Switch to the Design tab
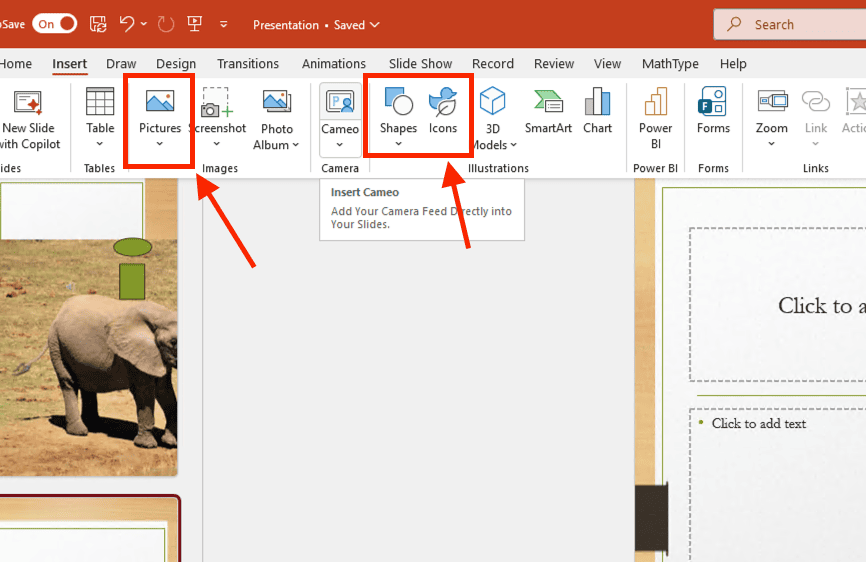The image size is (866, 562). point(176,64)
